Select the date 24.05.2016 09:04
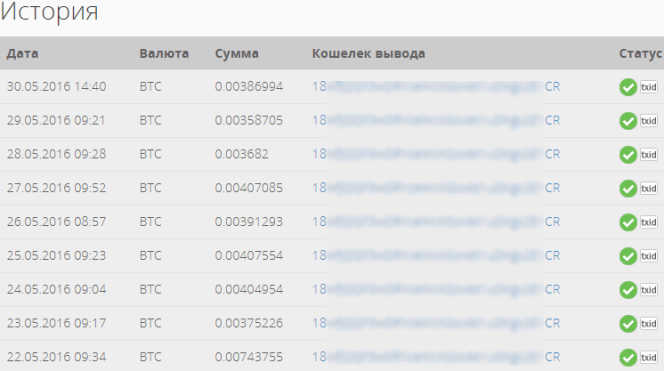The image size is (664, 371). tap(56, 290)
